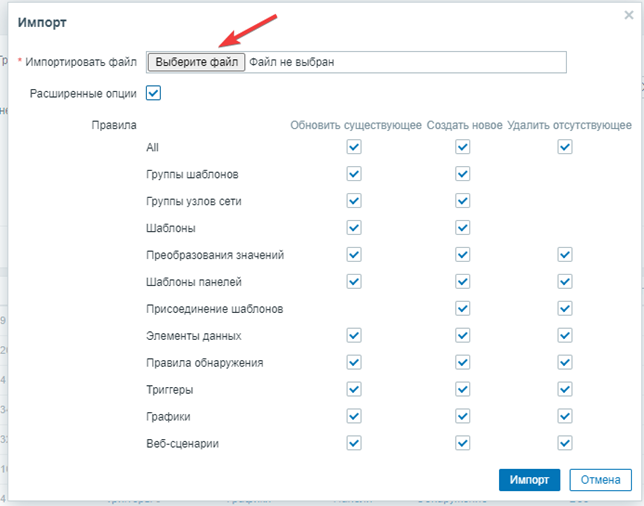The height and width of the screenshot is (506, 644).
Task: Toggle 'All' under Создать новое
Action: tap(462, 147)
